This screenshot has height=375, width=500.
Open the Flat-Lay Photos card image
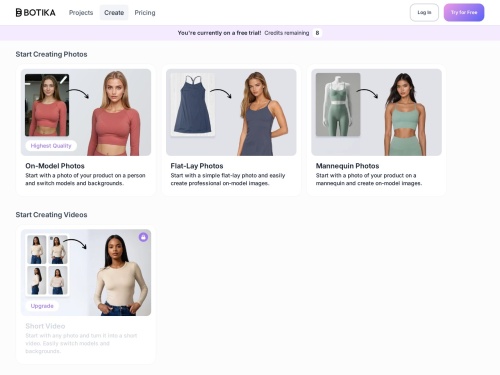coord(231,112)
